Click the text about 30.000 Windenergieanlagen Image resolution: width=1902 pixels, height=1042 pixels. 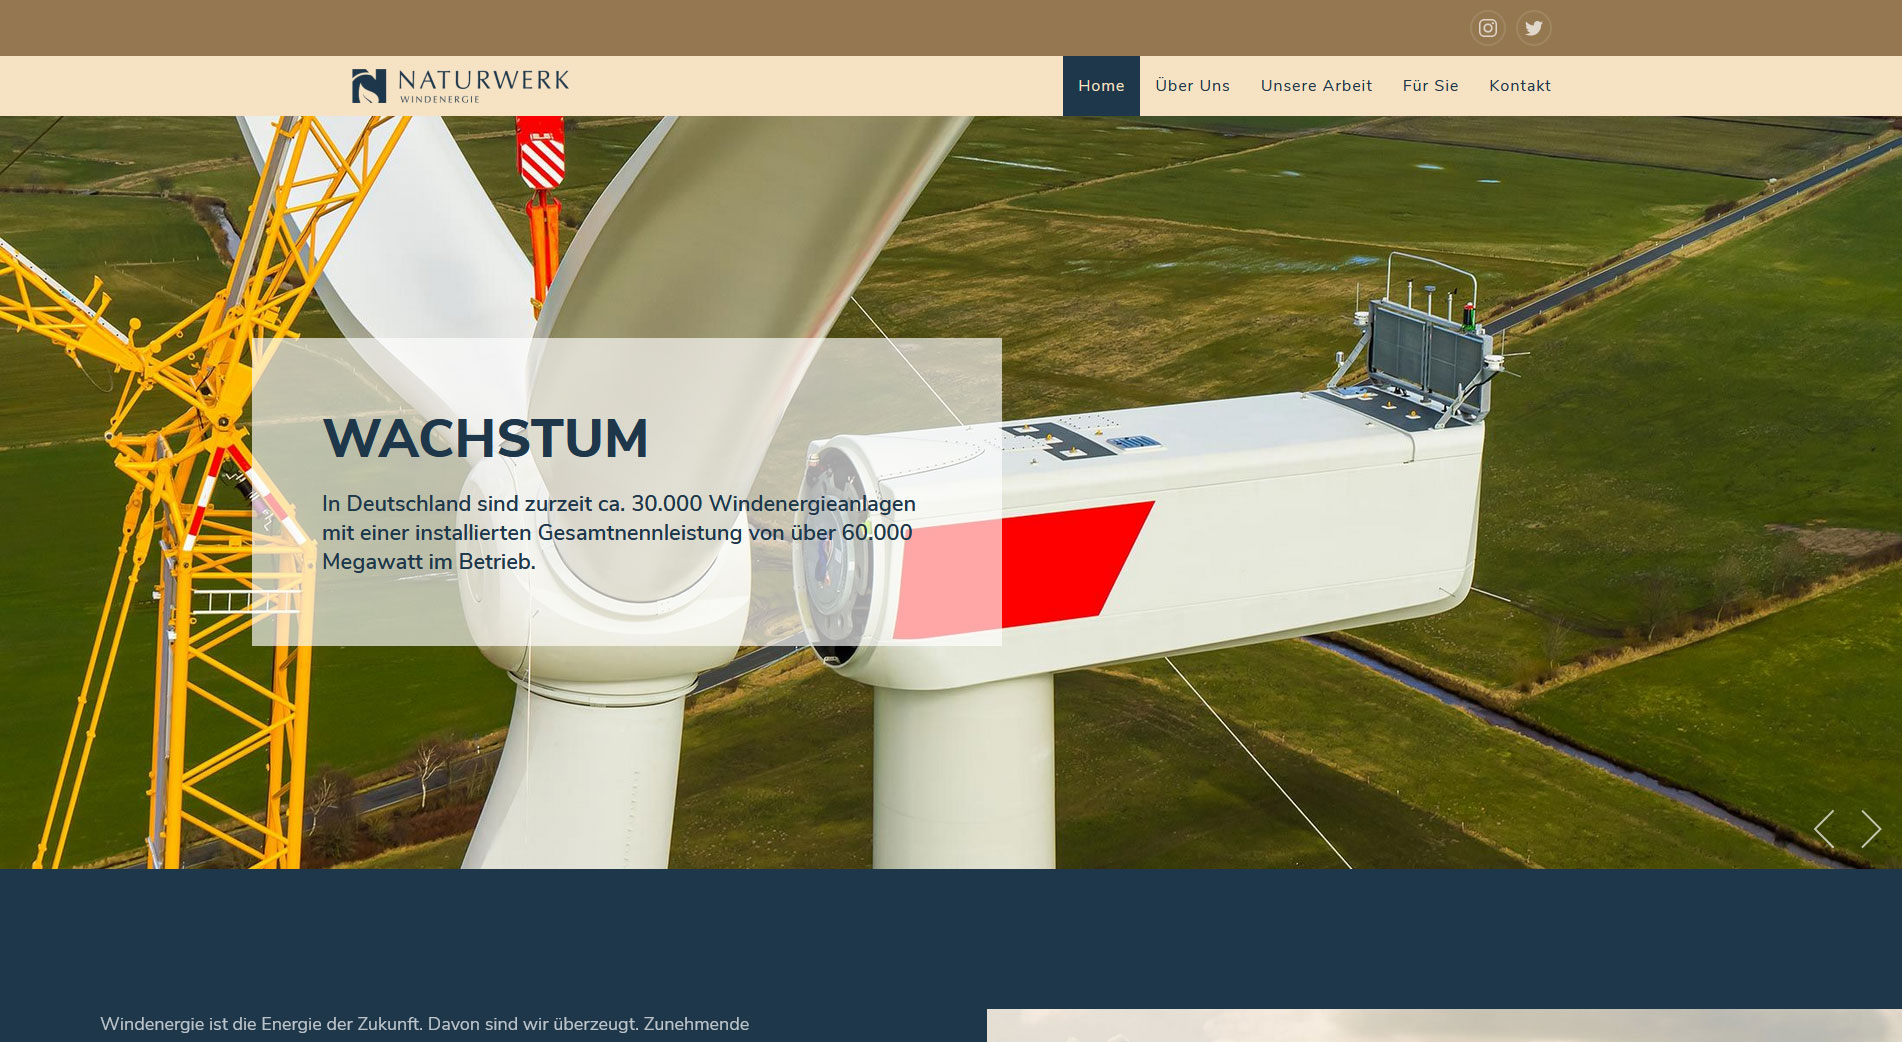pyautogui.click(x=619, y=533)
